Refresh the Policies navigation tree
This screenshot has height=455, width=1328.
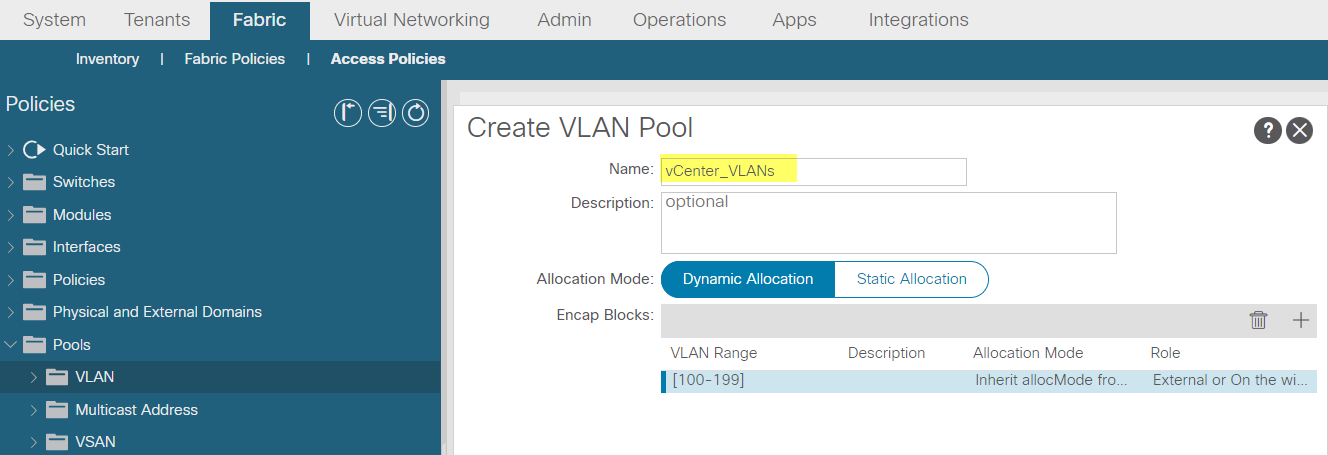click(x=415, y=113)
